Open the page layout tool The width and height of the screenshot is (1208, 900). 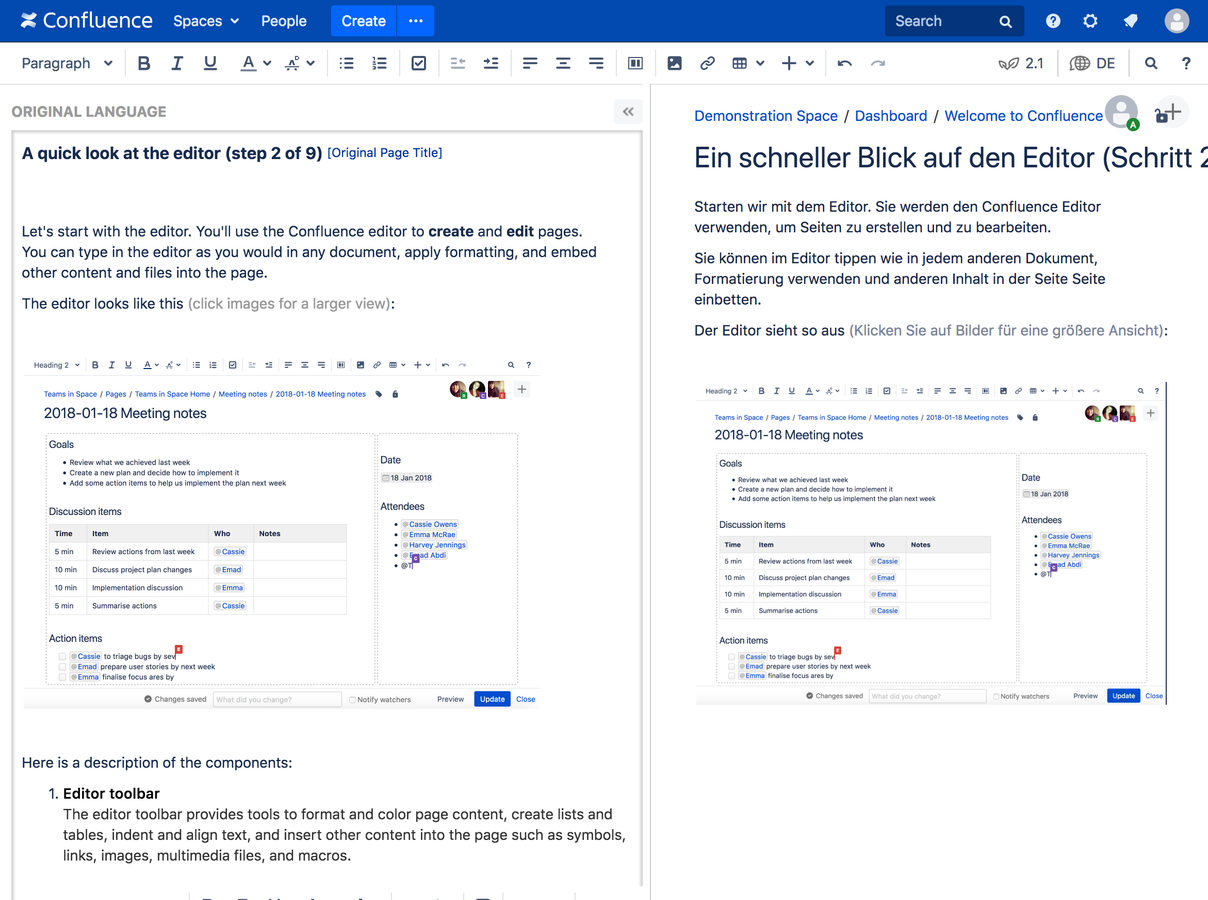[635, 63]
